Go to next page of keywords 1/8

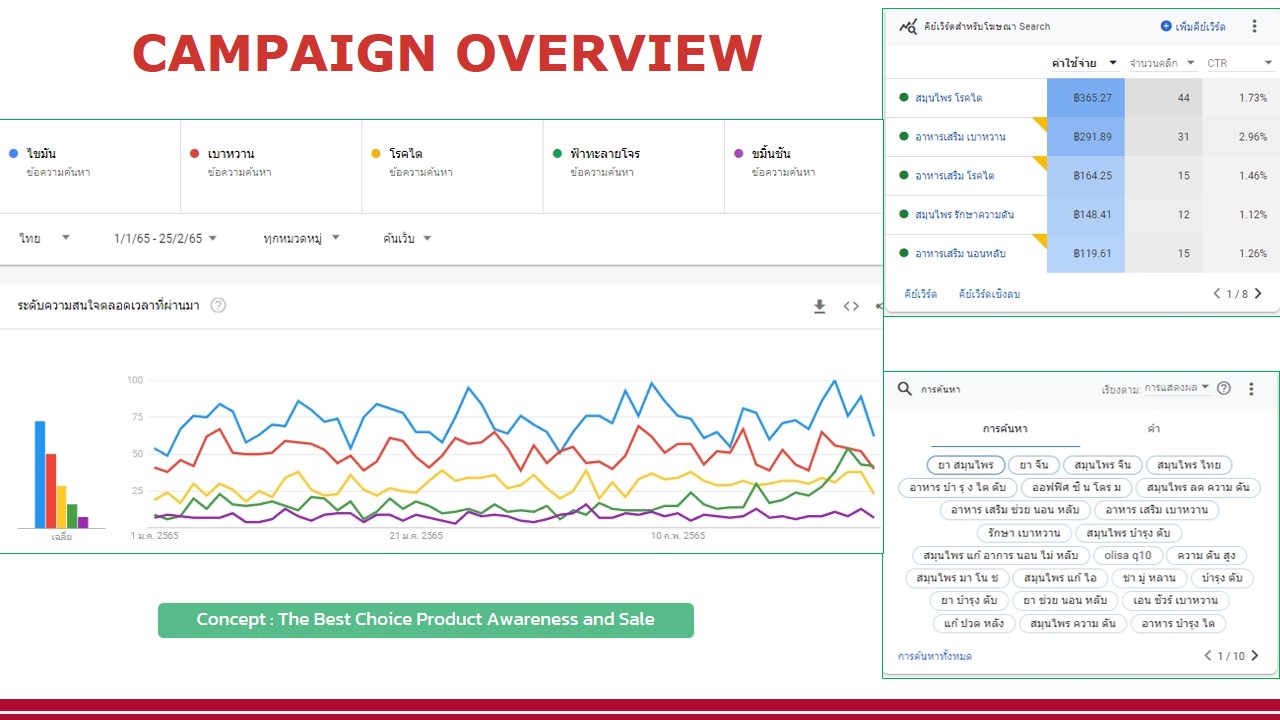(1258, 294)
